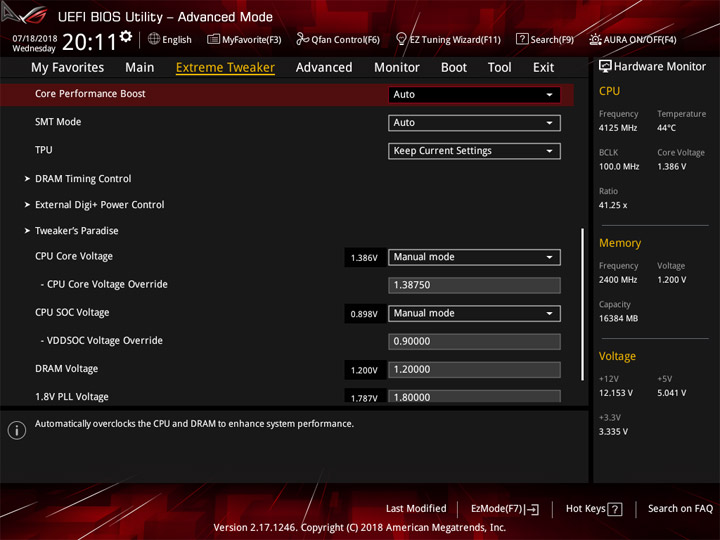The height and width of the screenshot is (540, 720).
Task: Click the 1.200V DRAM Voltage readout
Action: click(x=364, y=370)
